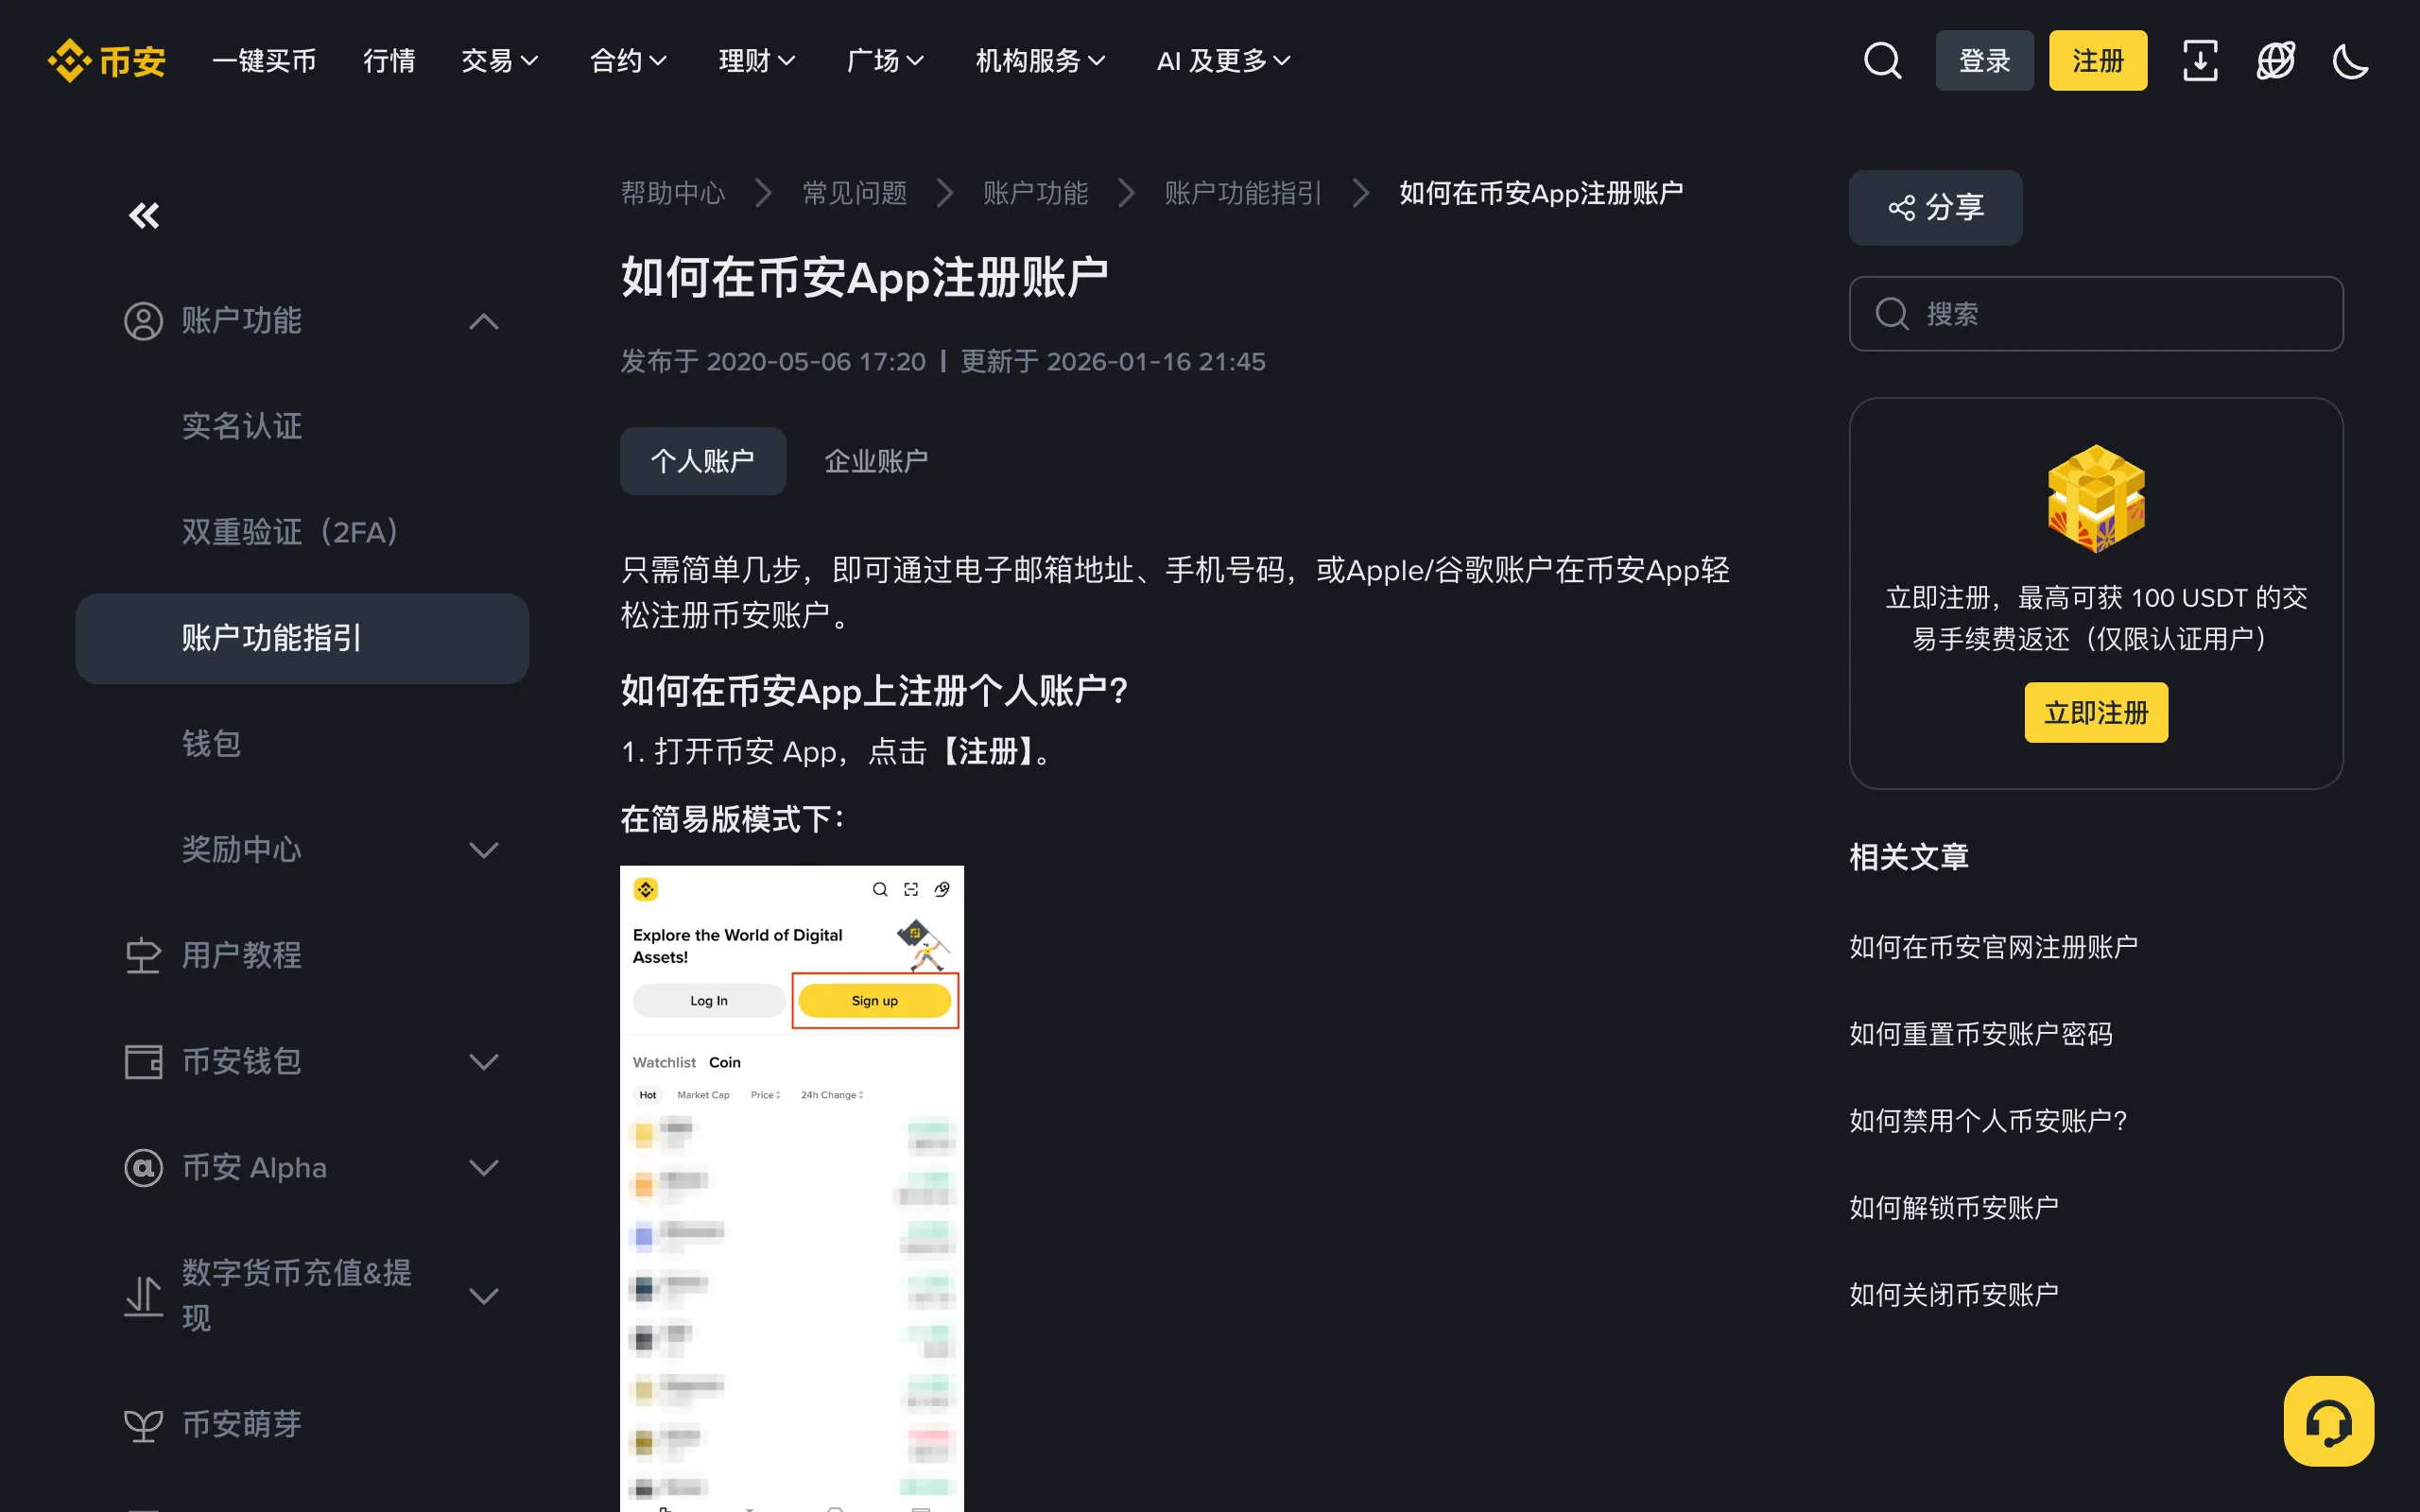Image resolution: width=2420 pixels, height=1512 pixels.
Task: Click the 登录 login button
Action: [1984, 61]
